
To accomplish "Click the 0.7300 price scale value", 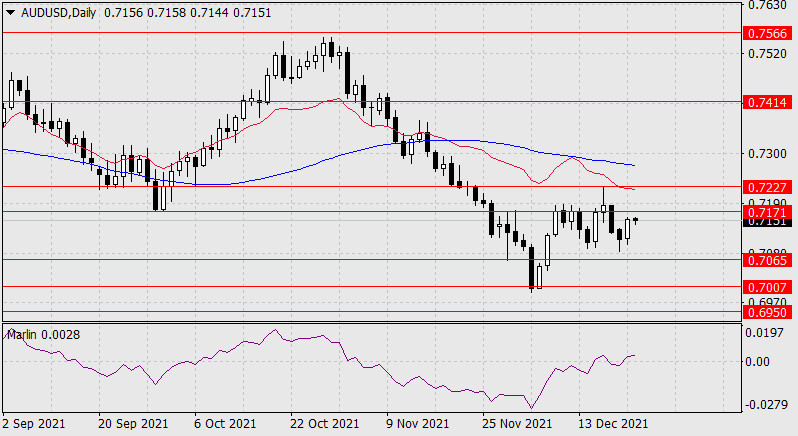I will (767, 154).
